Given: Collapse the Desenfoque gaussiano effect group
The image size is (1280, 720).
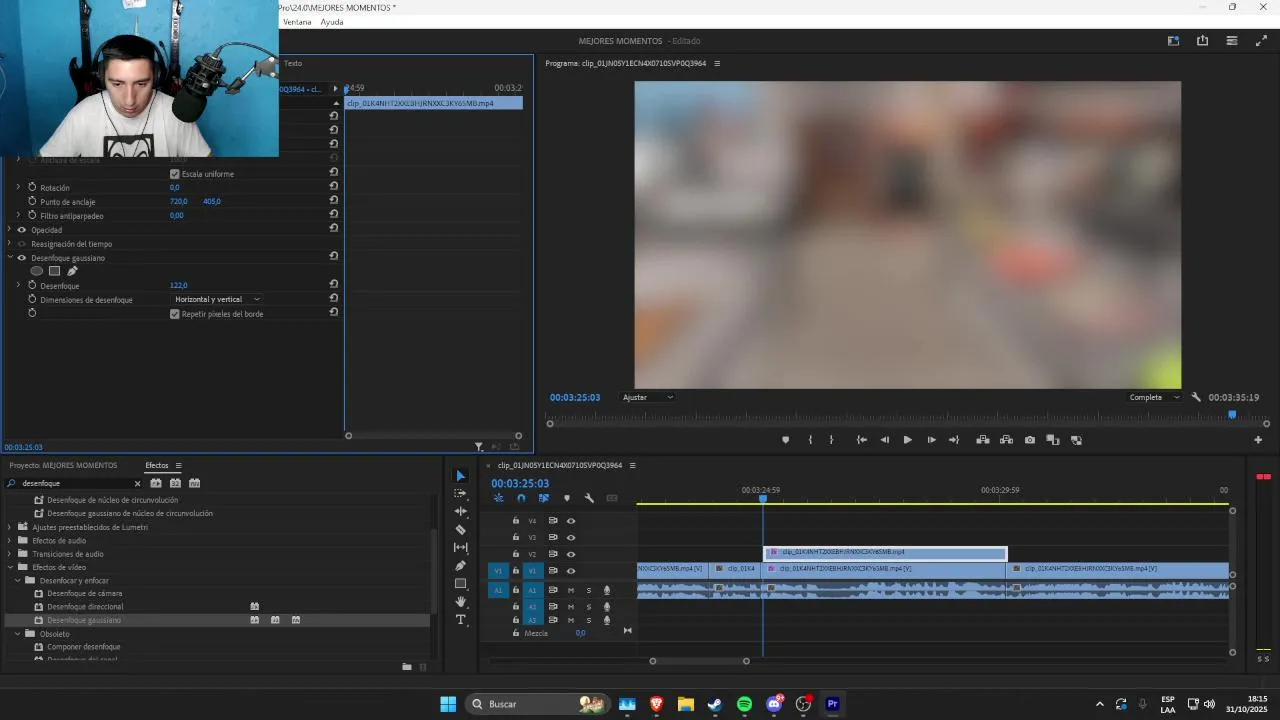Looking at the screenshot, I should 9,258.
